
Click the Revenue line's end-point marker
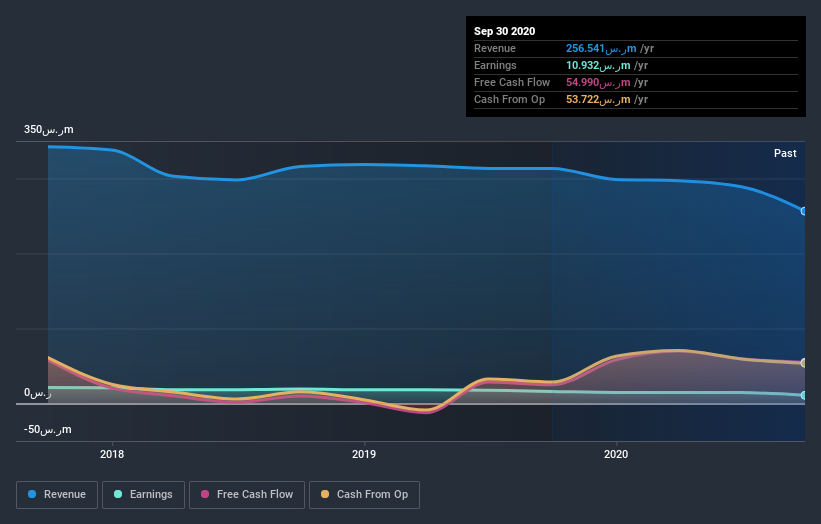click(x=804, y=211)
